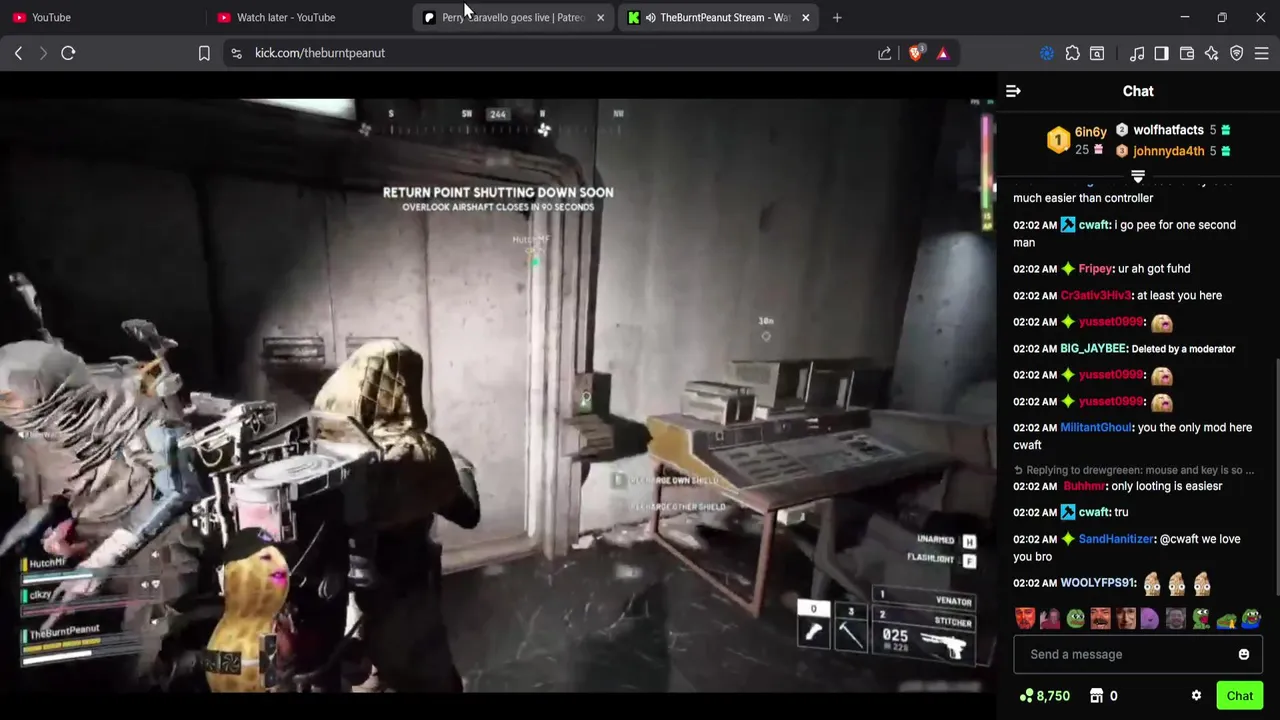Open Buhhmr username in chat
Screen dimensions: 1280x720
click(1084, 486)
